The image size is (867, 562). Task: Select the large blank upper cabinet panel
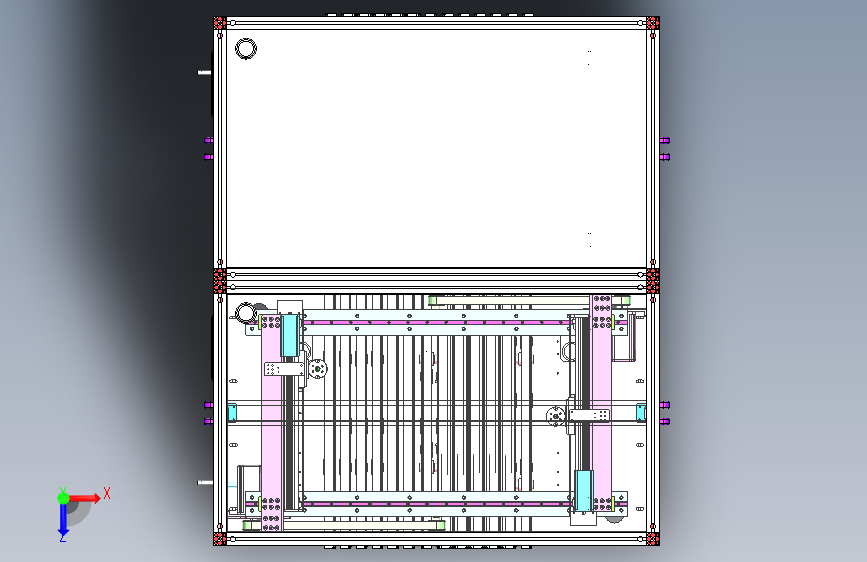436,149
